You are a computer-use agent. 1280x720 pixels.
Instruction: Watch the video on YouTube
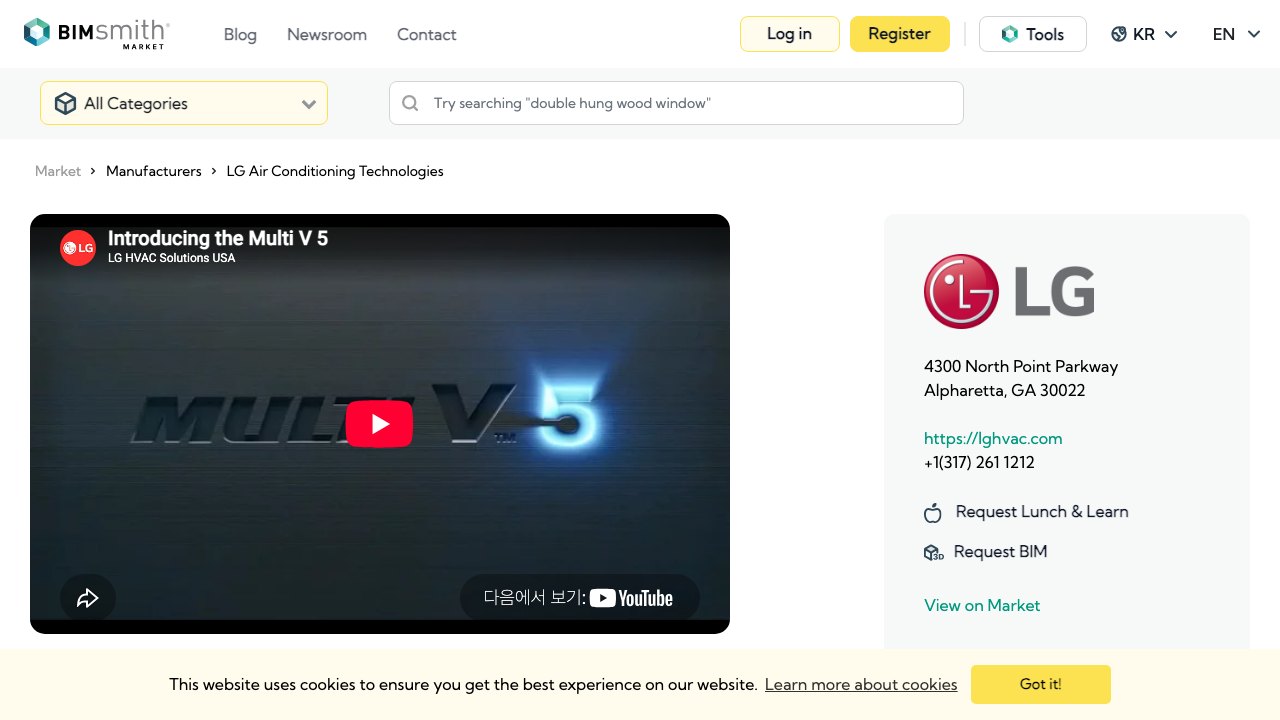(x=580, y=598)
